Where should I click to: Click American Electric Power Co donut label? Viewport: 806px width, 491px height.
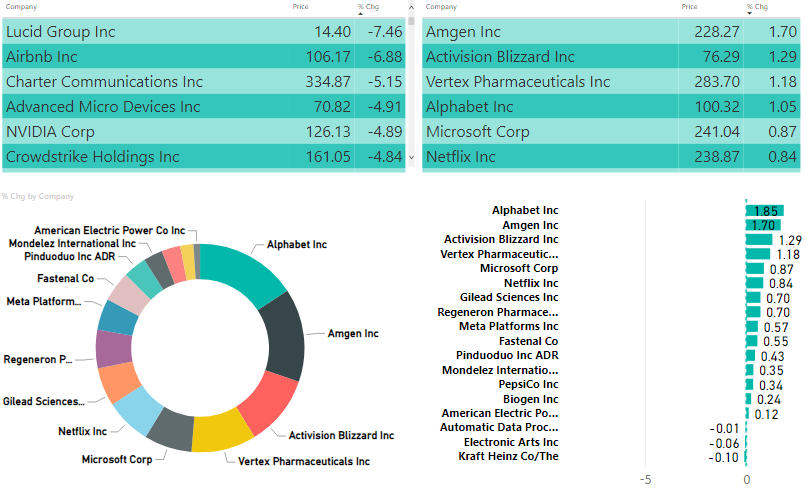click(x=109, y=230)
